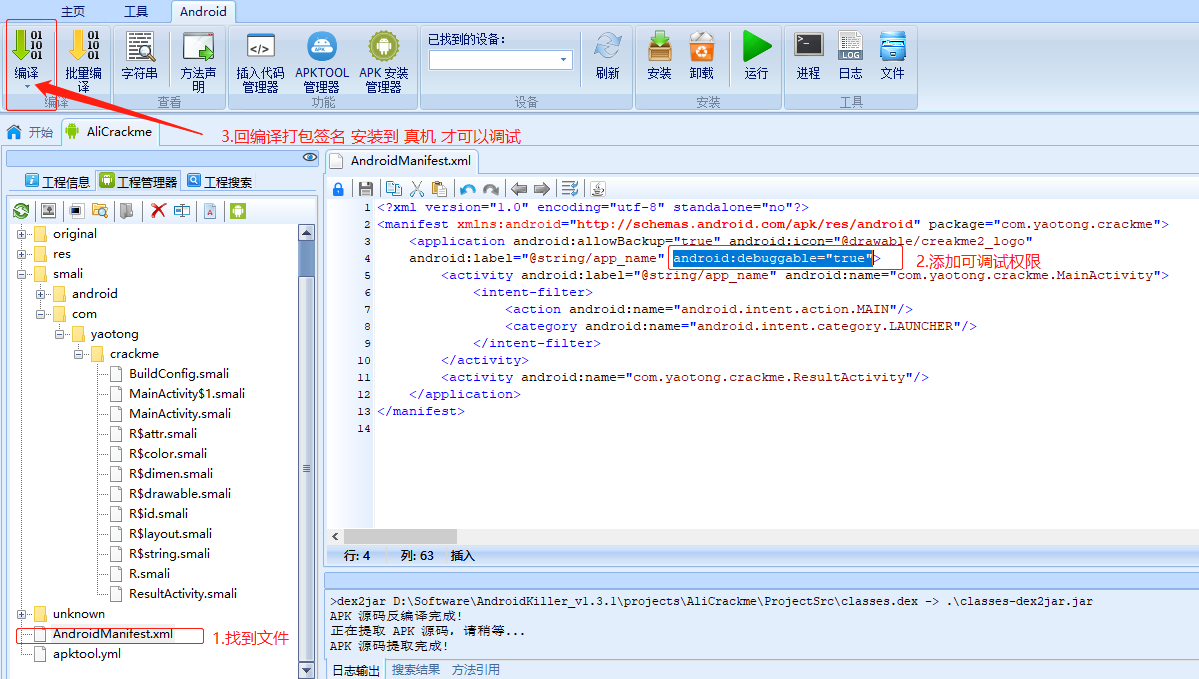
Task: Select MainActivity.smali in tree
Action: [180, 414]
